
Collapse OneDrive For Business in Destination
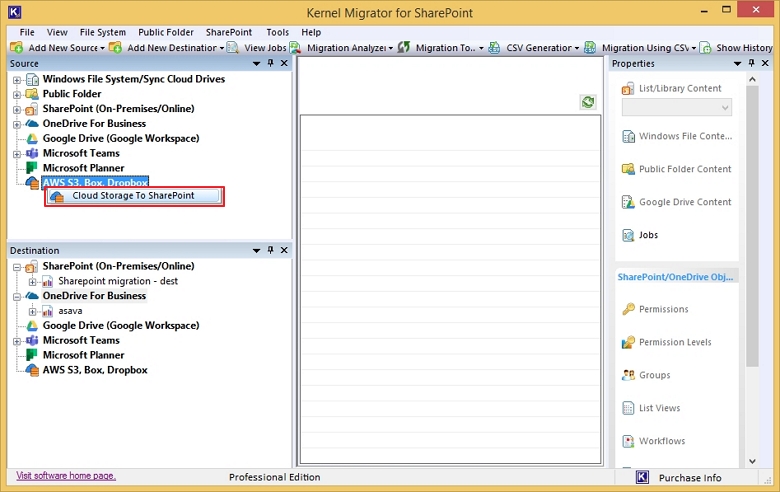click(17, 296)
